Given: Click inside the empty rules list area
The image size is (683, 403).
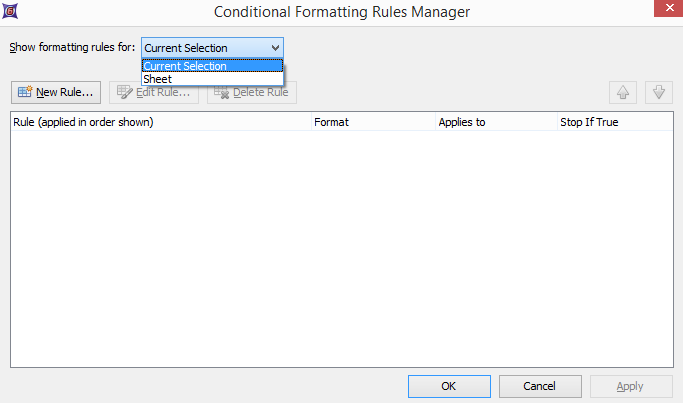Looking at the screenshot, I should (x=340, y=250).
